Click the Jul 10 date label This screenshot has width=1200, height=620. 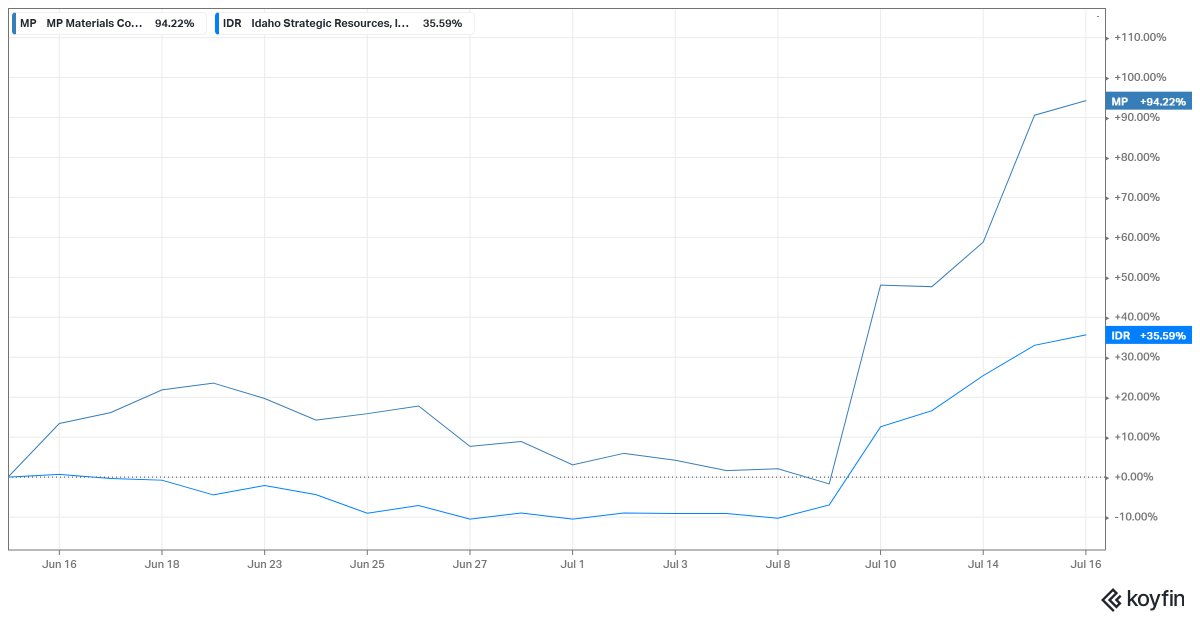880,565
